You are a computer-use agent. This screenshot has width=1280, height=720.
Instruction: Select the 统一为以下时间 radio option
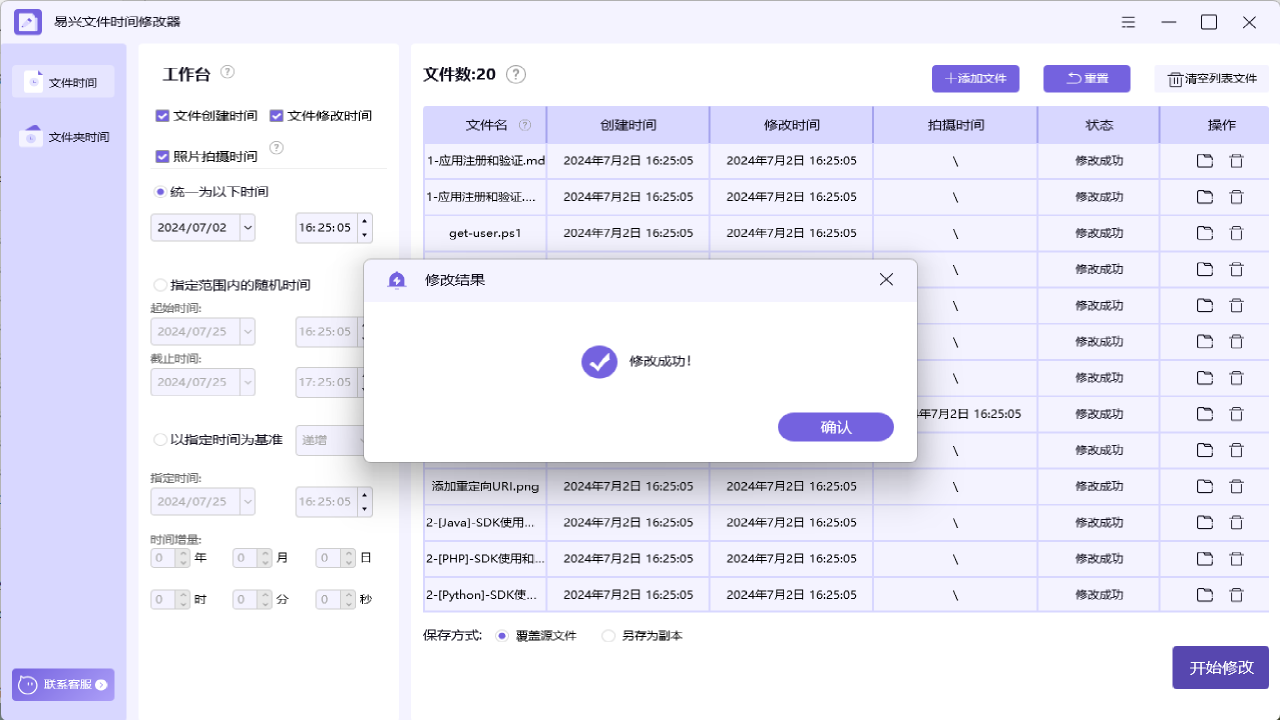pos(160,191)
